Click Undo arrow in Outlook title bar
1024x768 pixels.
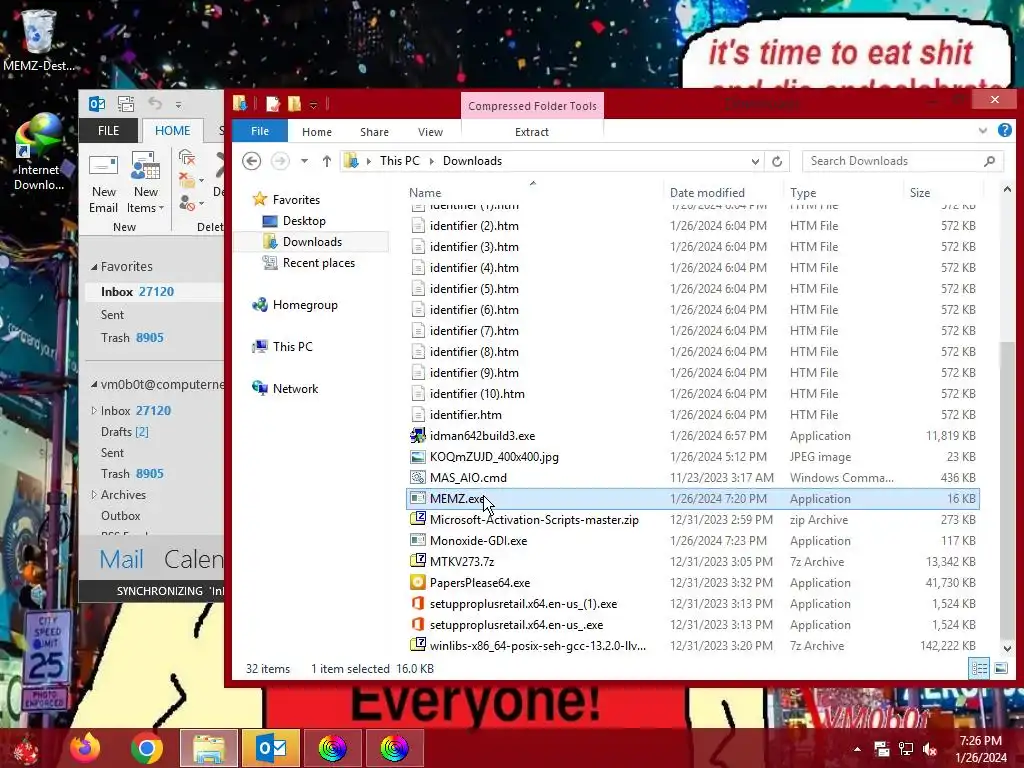pyautogui.click(x=155, y=103)
